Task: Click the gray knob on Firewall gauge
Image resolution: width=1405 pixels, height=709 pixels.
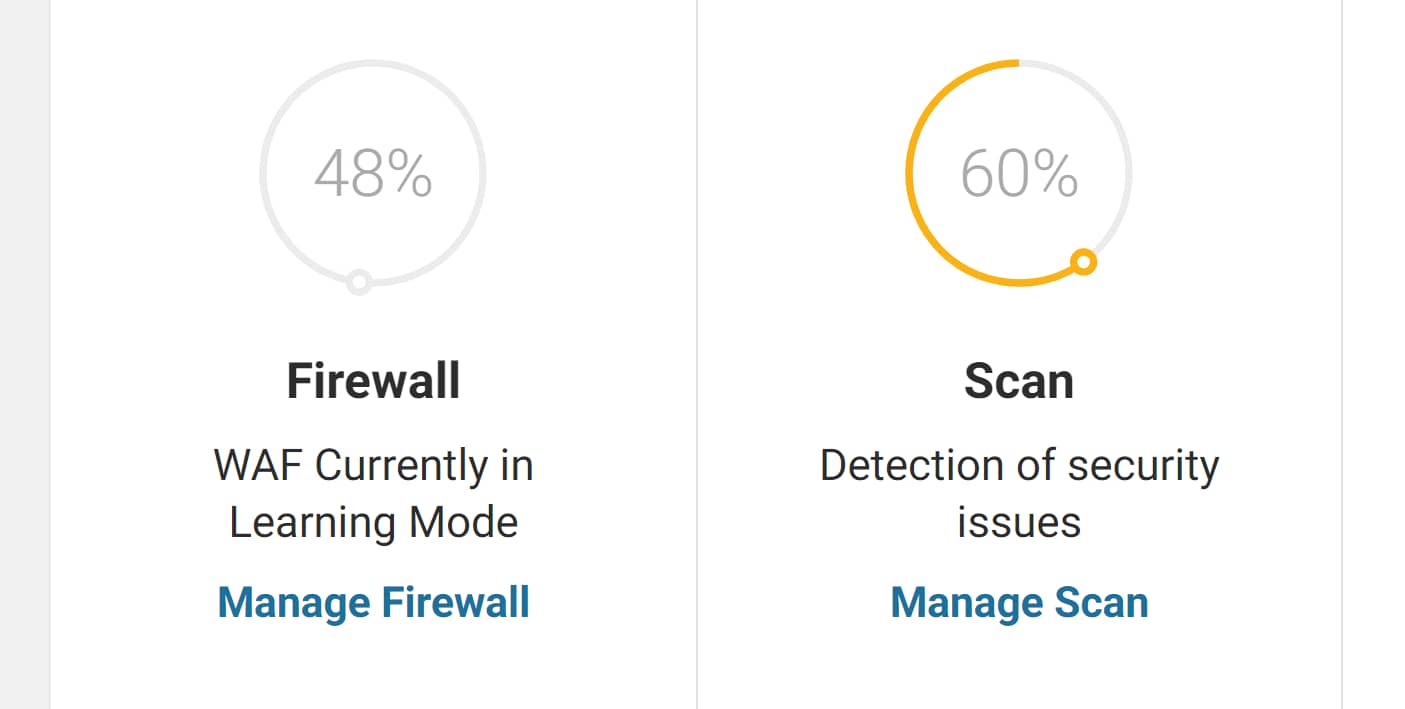Action: click(x=359, y=283)
